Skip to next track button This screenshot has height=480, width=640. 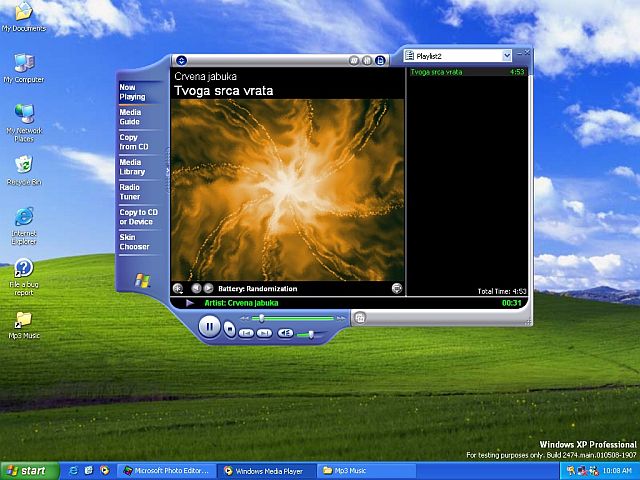tap(264, 333)
